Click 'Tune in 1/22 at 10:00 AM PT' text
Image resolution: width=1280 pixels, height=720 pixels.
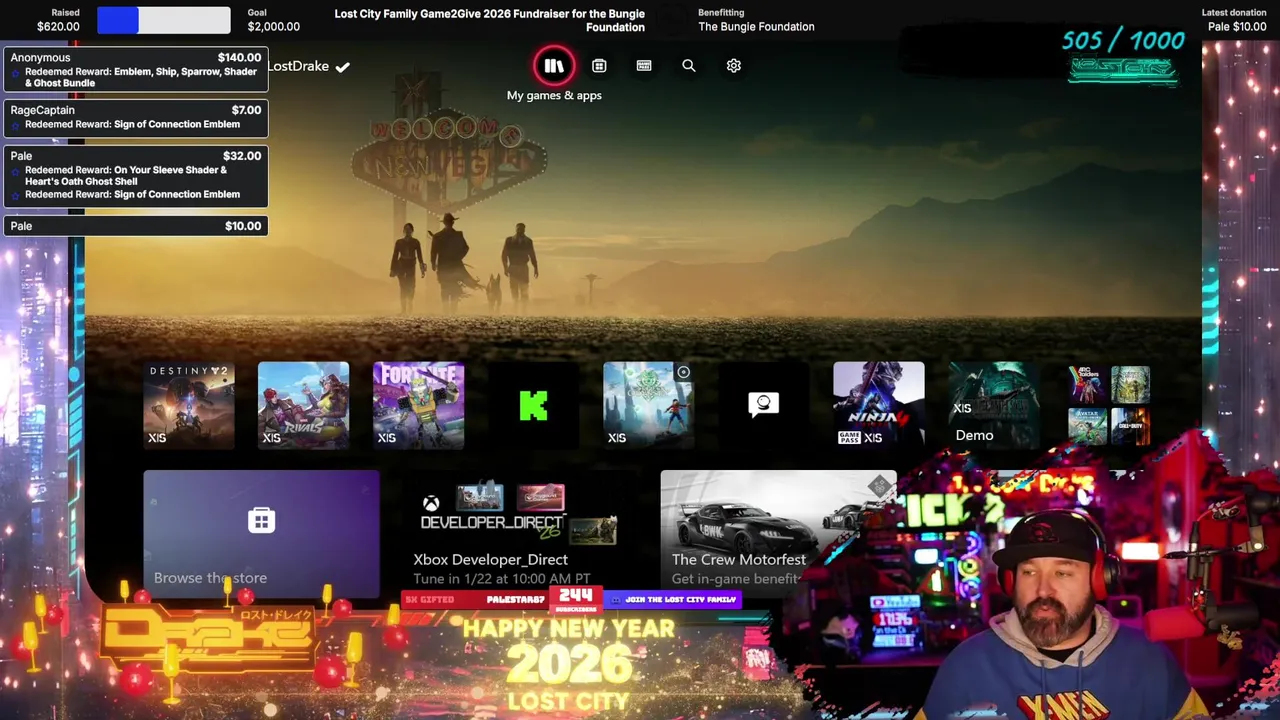(x=502, y=579)
